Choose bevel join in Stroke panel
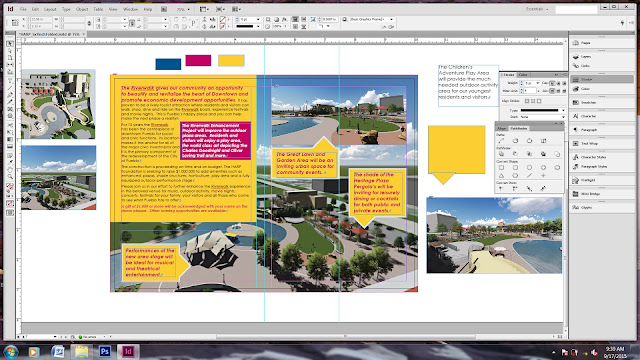This screenshot has width=640, height=360. tap(564, 91)
